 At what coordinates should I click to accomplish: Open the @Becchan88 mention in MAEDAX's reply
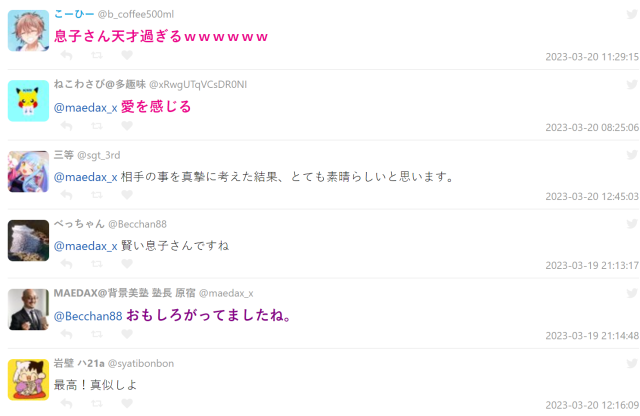pyautogui.click(x=88, y=316)
